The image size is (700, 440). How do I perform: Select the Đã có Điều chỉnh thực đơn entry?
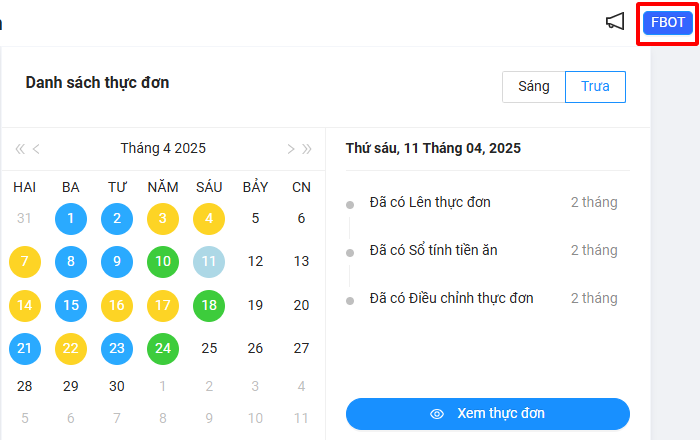(x=451, y=298)
